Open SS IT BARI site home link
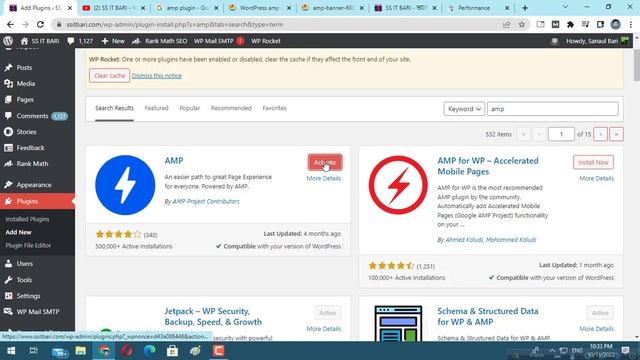The image size is (640, 360). tap(40, 41)
